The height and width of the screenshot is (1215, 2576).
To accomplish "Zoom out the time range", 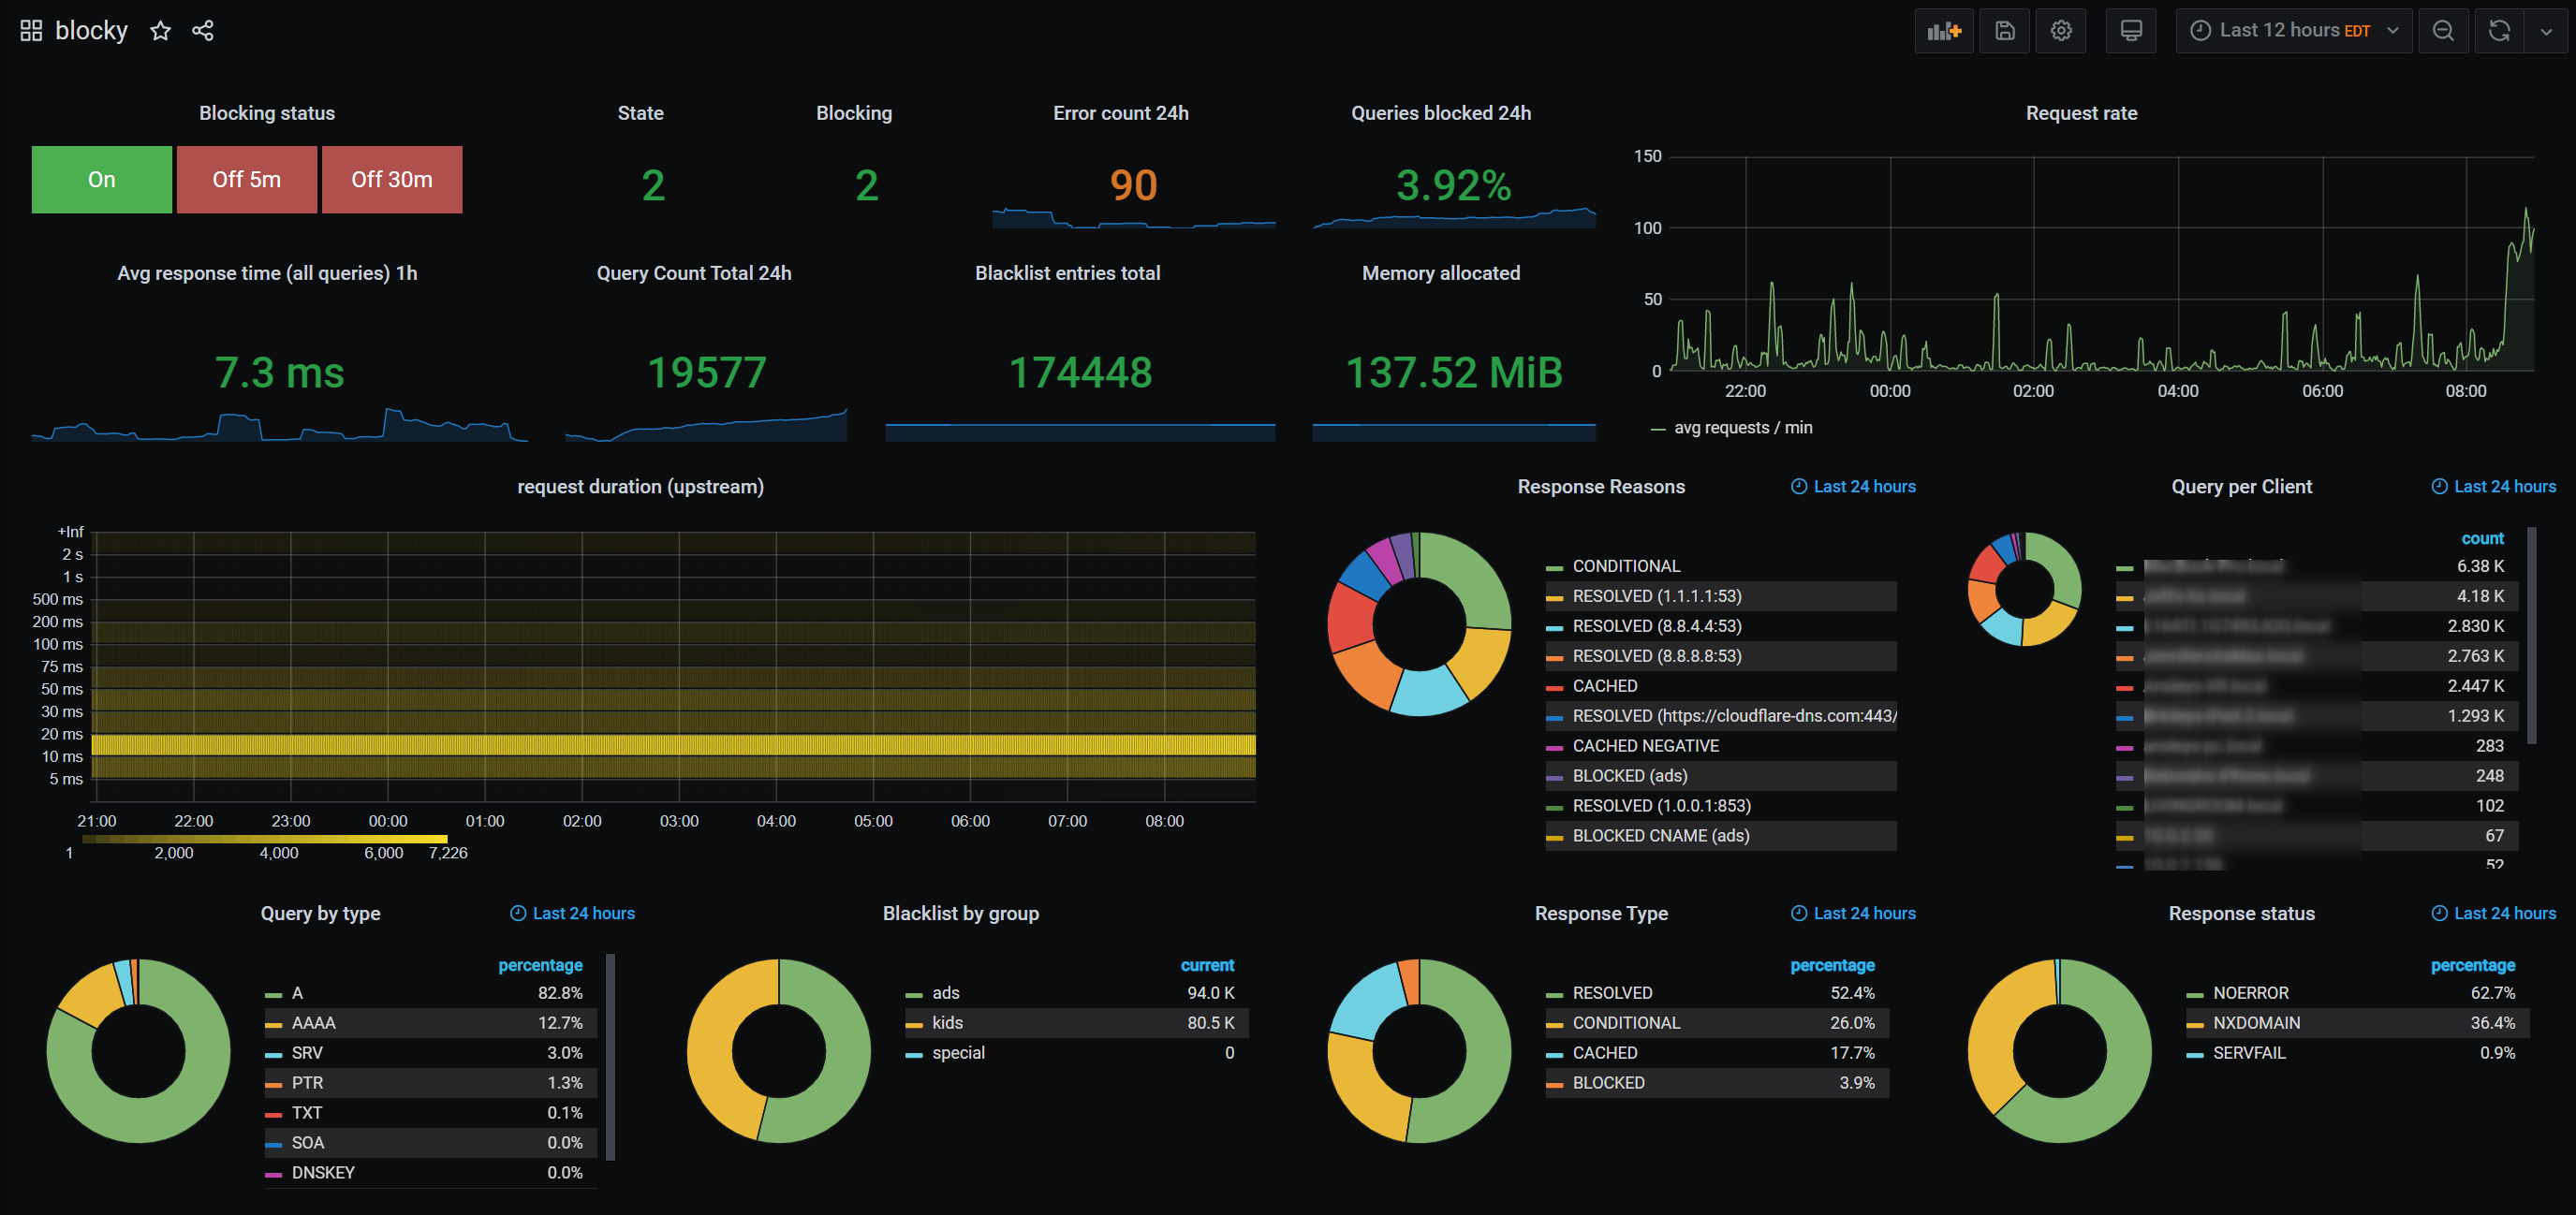I will [x=2442, y=31].
